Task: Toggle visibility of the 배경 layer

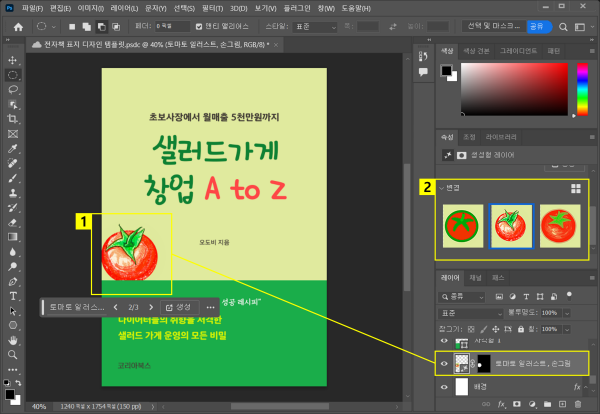Action: 445,385
